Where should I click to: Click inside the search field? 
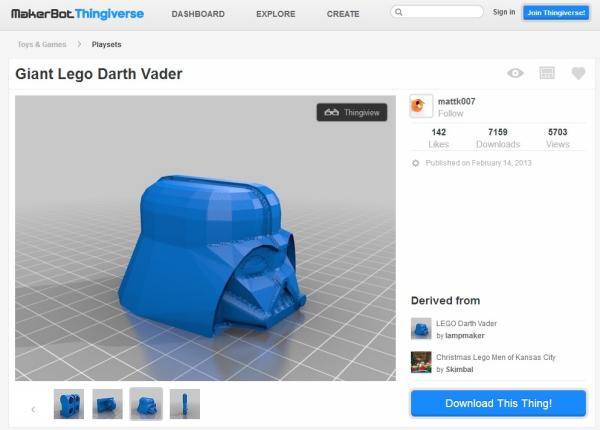pyautogui.click(x=437, y=12)
